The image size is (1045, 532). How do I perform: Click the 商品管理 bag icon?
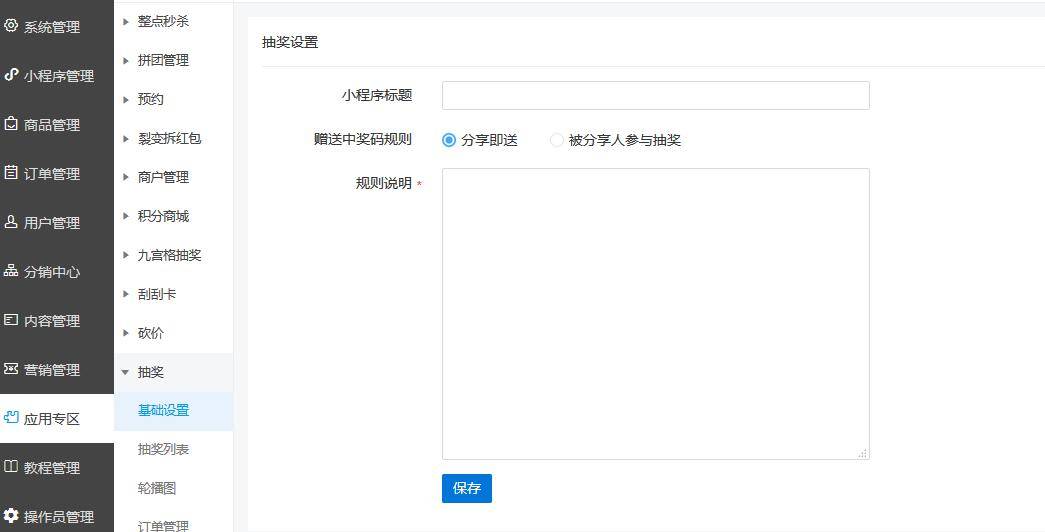[x=11, y=124]
